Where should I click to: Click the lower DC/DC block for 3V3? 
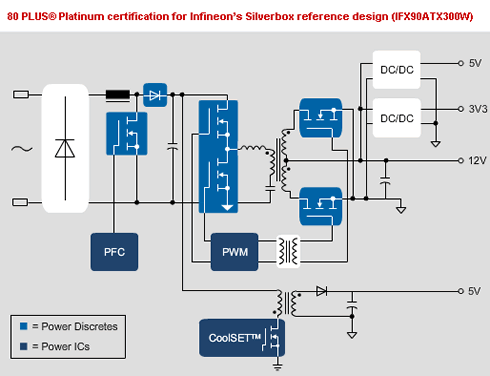click(396, 118)
